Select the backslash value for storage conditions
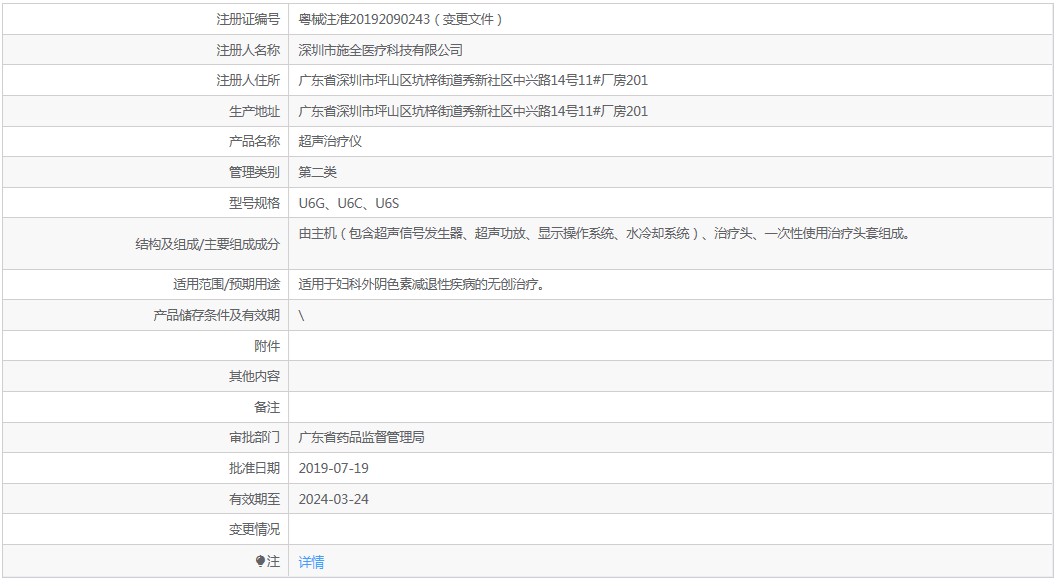1060x586 pixels. (302, 316)
